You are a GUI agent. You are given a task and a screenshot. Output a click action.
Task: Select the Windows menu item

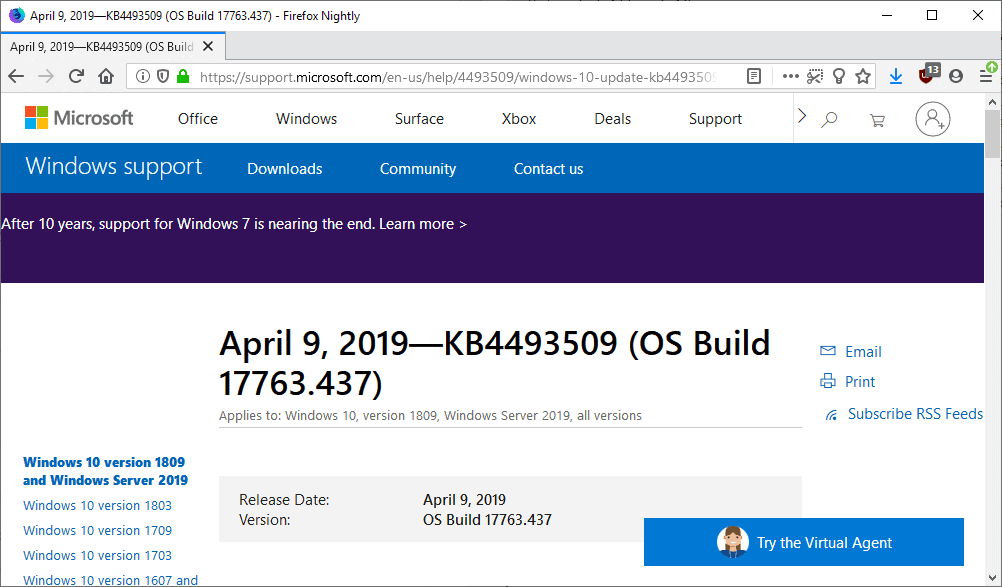[305, 118]
